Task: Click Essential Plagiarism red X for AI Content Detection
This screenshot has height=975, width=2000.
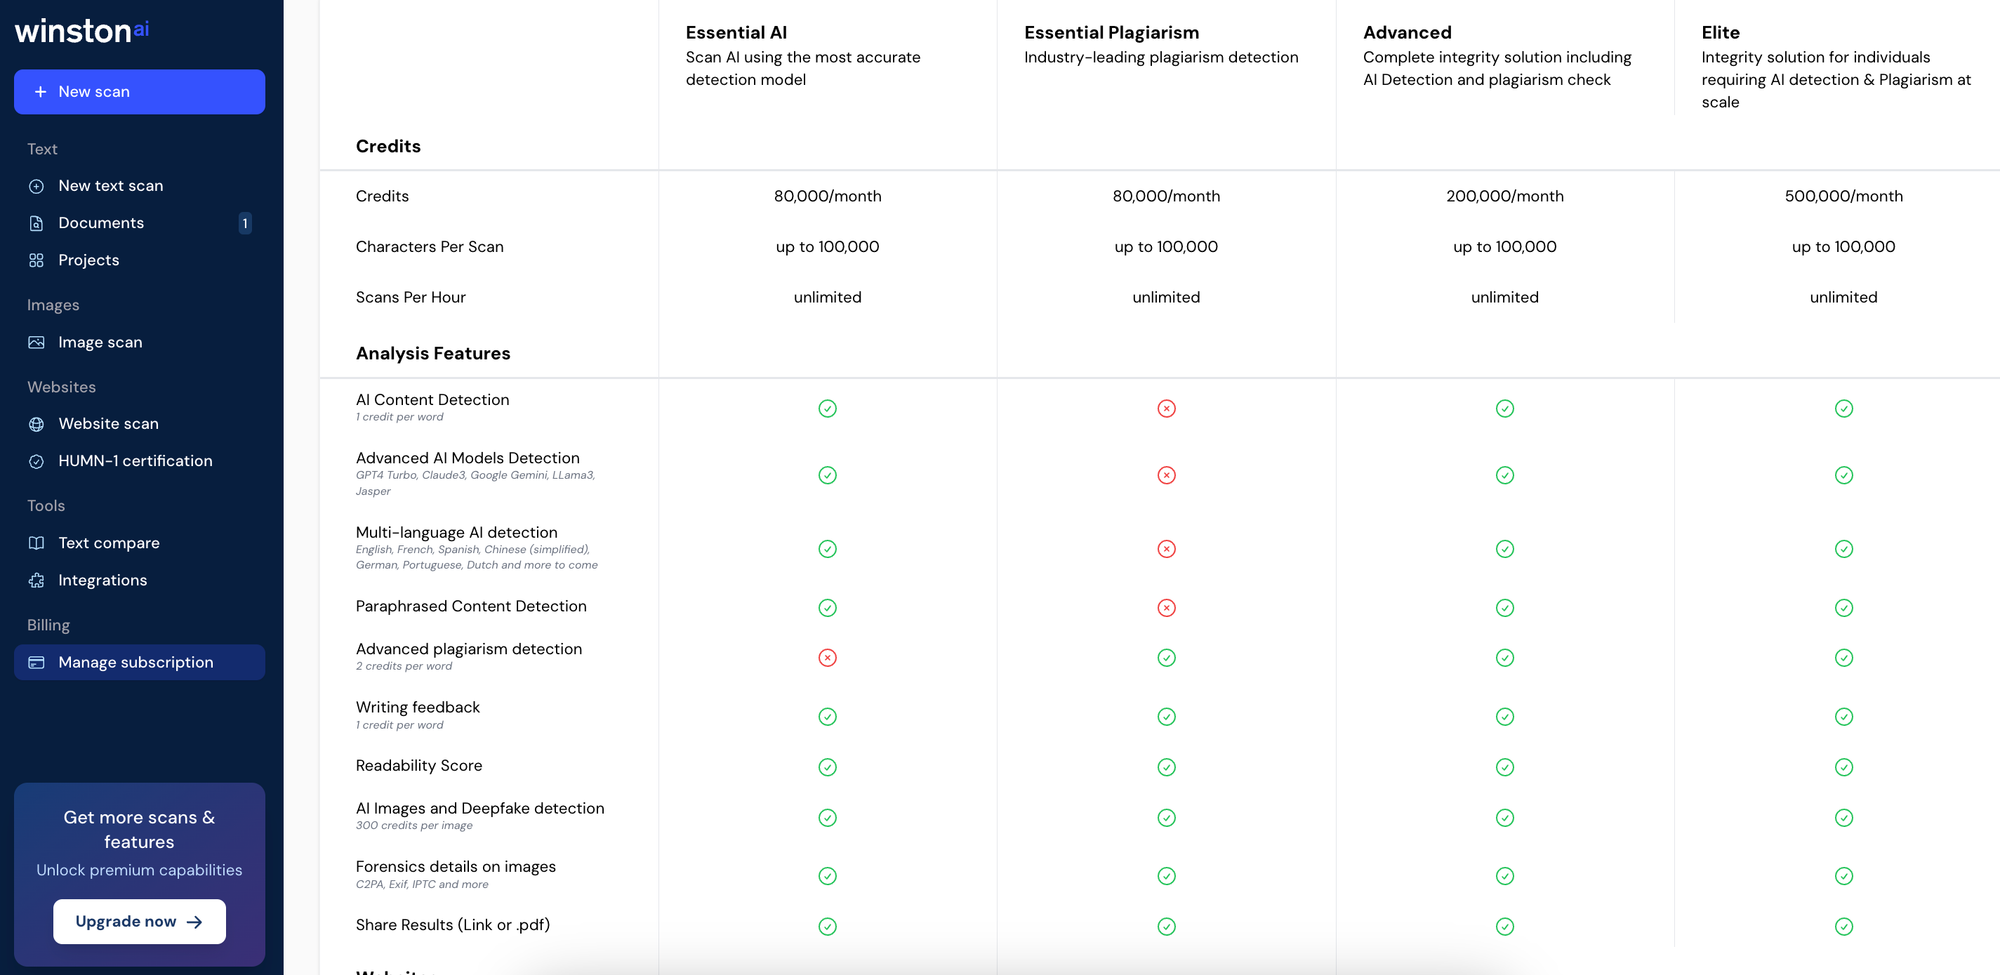Action: point(1166,408)
